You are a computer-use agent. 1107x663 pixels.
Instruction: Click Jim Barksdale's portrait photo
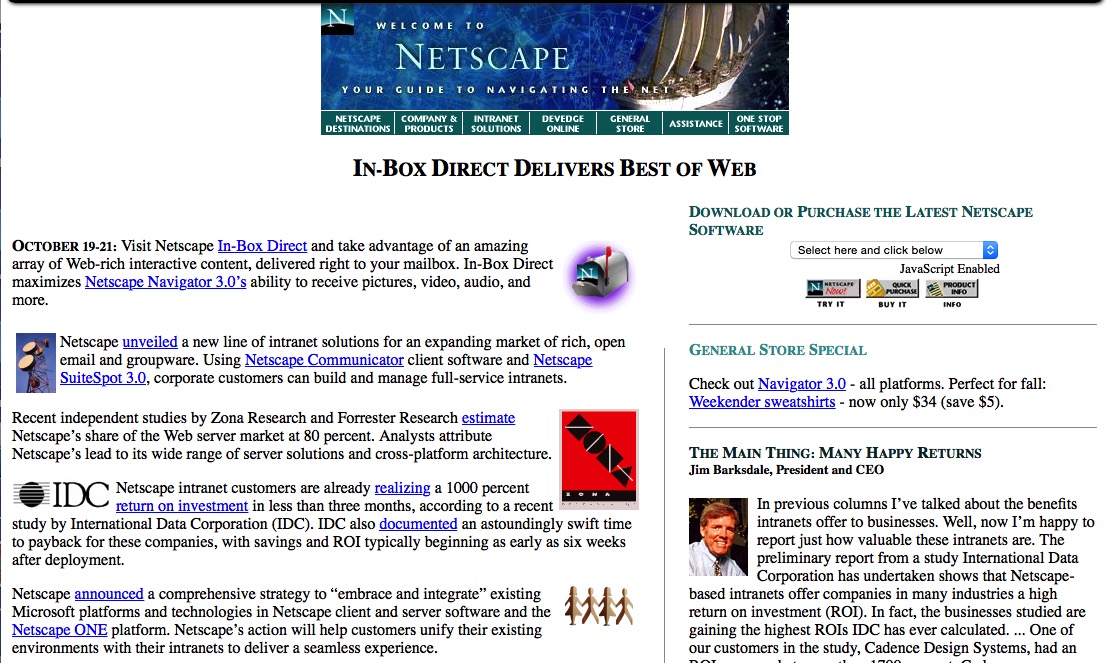(718, 537)
